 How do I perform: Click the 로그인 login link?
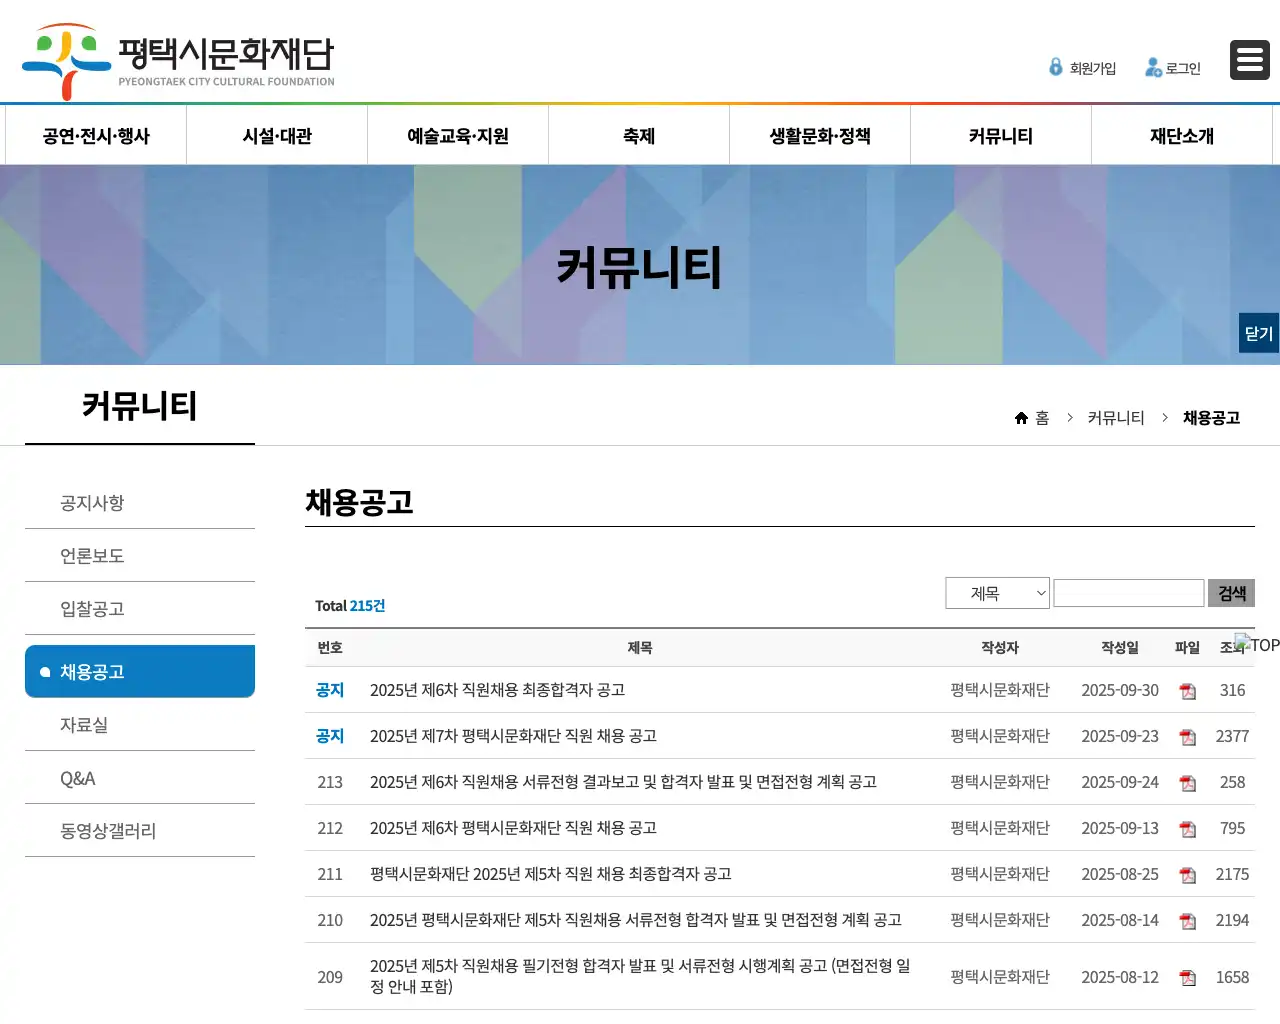[x=1173, y=68]
